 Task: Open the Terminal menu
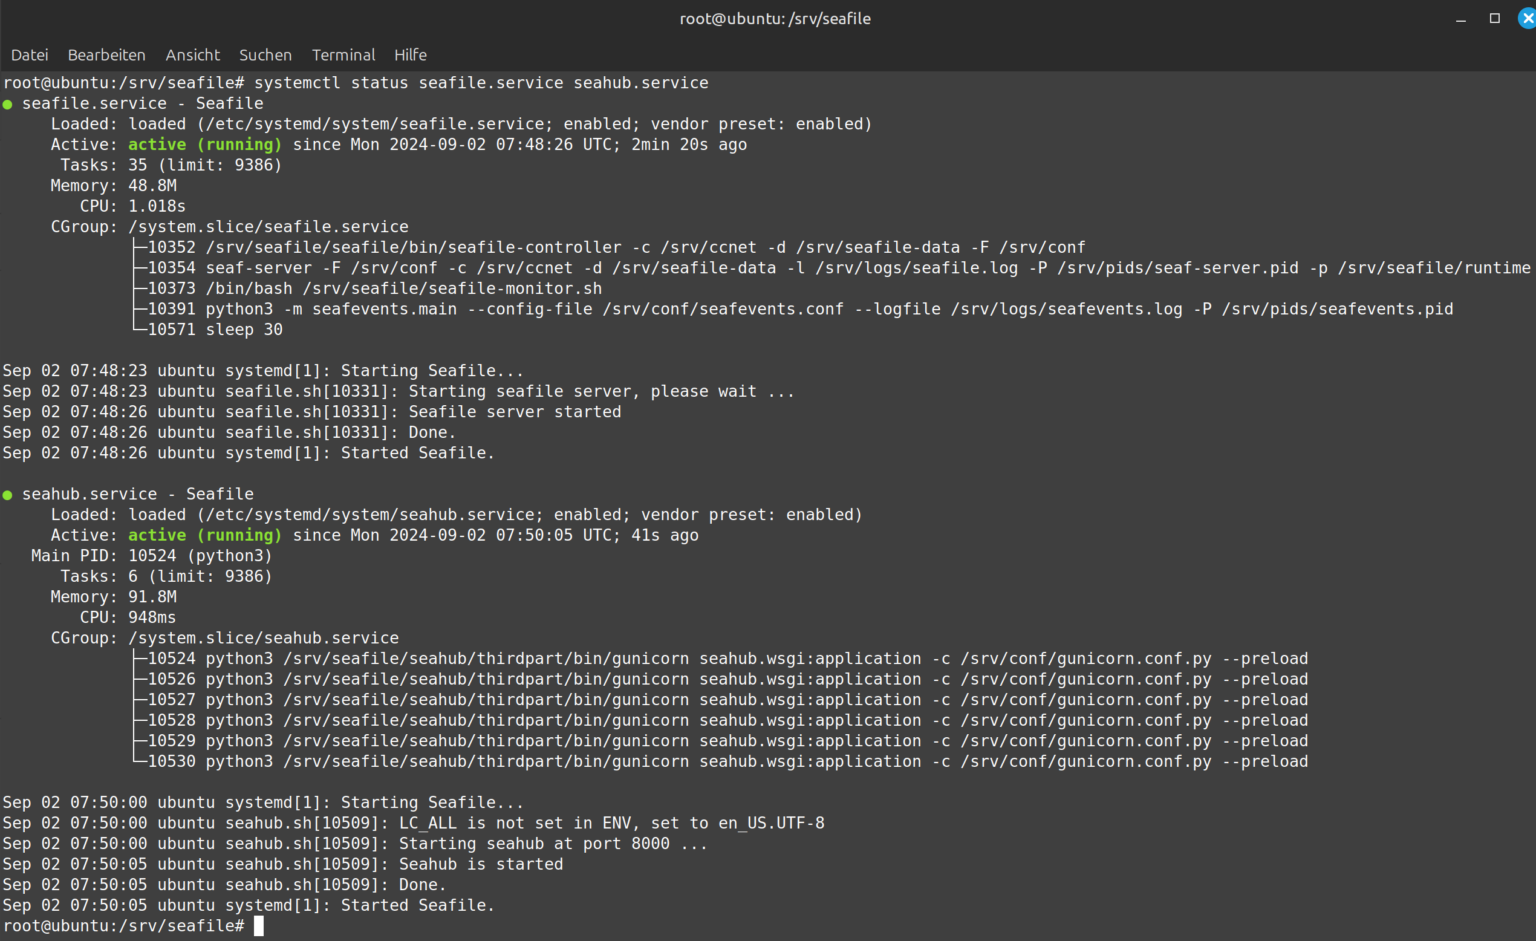[343, 55]
